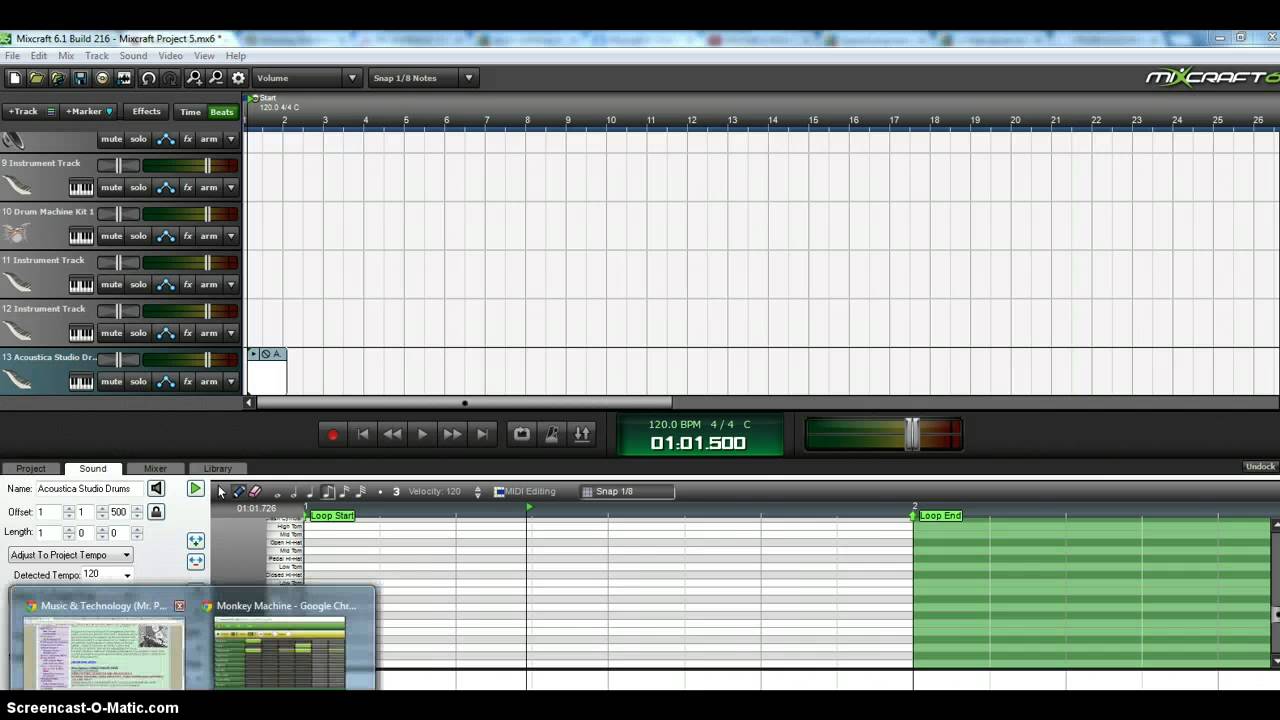Click the zoom in magnifier icon
Screen dimensions: 1280x720
[194, 78]
